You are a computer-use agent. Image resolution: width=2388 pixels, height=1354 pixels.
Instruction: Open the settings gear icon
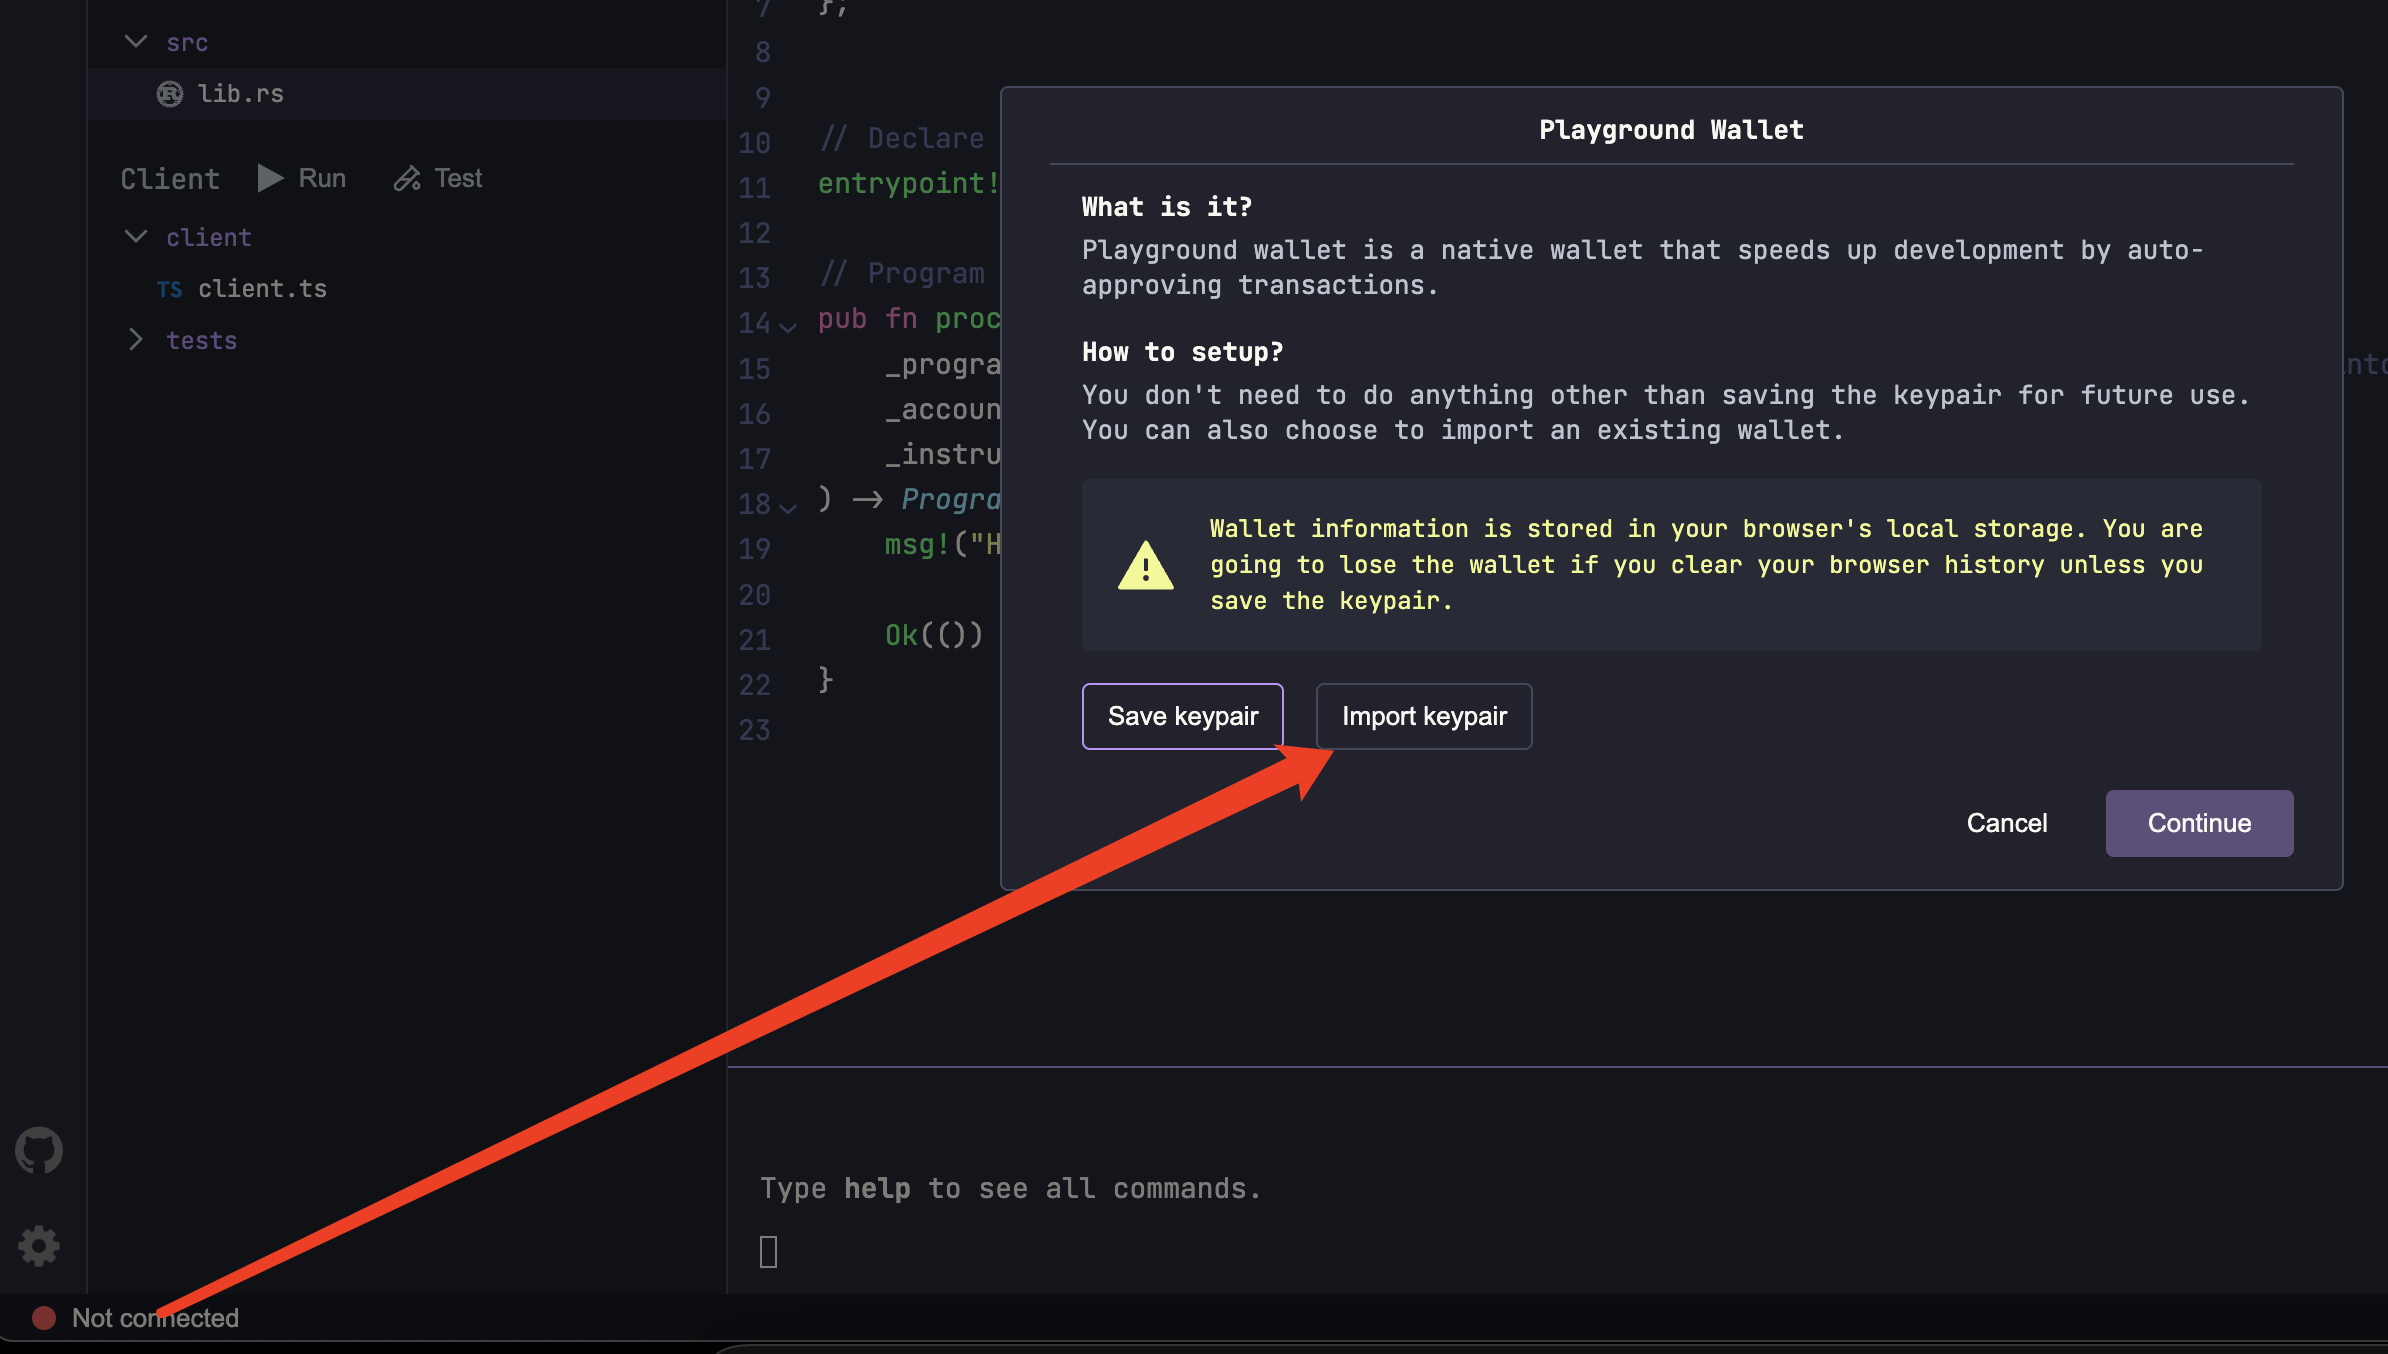tap(39, 1246)
